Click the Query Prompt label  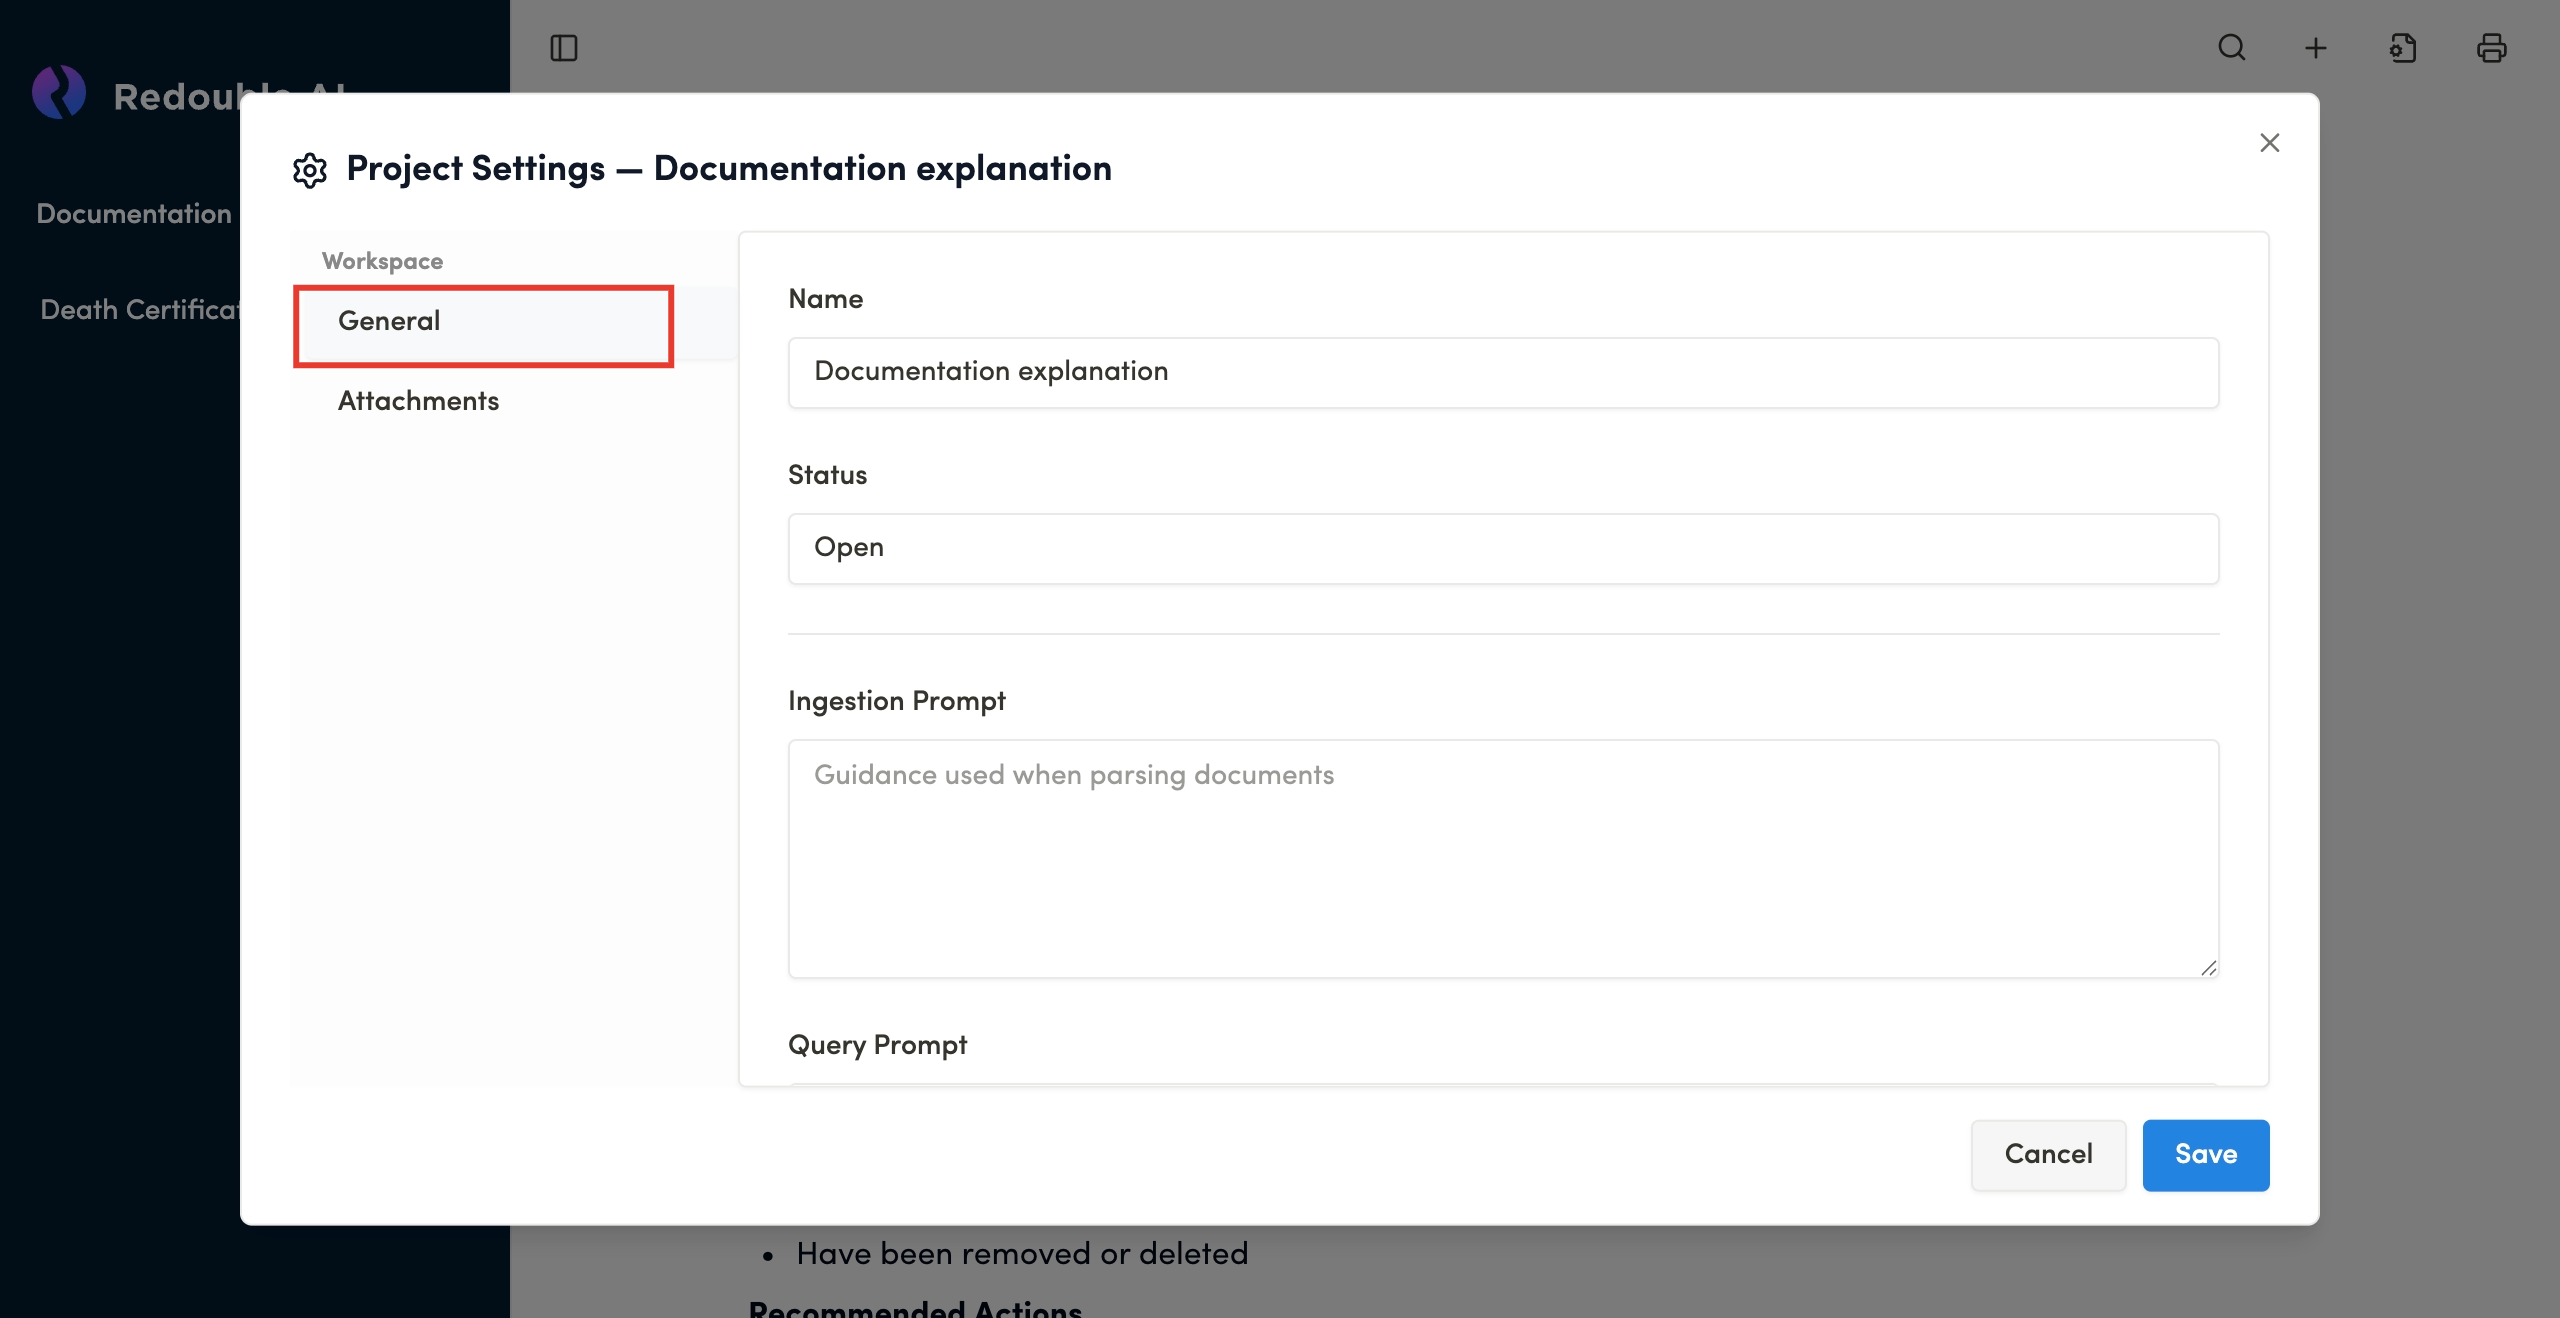pyautogui.click(x=877, y=1045)
